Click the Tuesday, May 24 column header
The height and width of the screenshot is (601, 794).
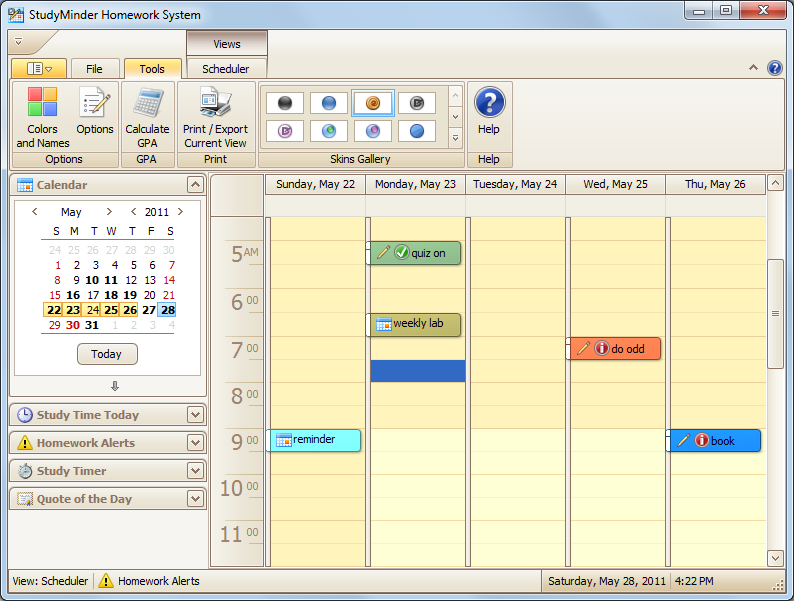515,184
